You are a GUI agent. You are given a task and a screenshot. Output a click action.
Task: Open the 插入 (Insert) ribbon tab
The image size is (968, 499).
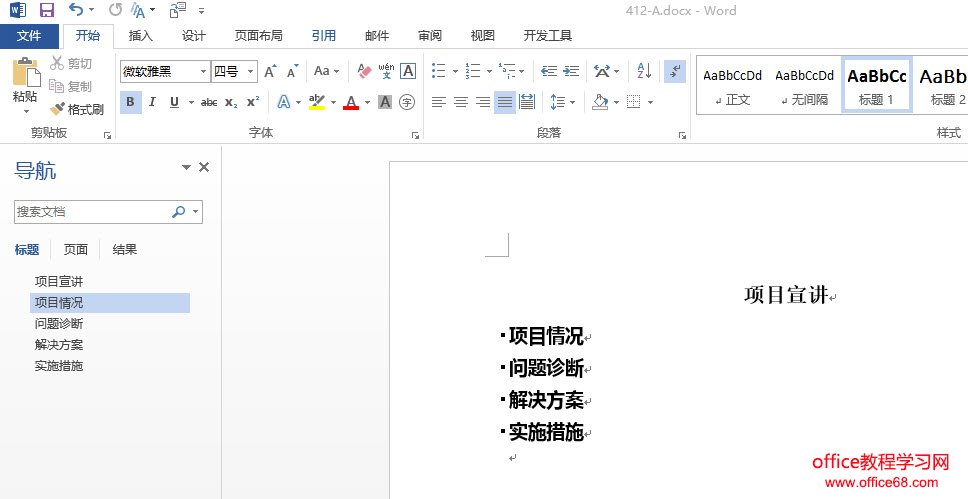(141, 36)
